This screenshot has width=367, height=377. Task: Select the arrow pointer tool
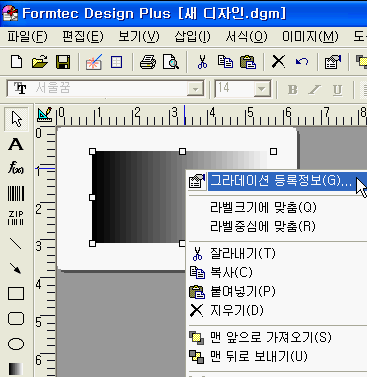(x=16, y=119)
